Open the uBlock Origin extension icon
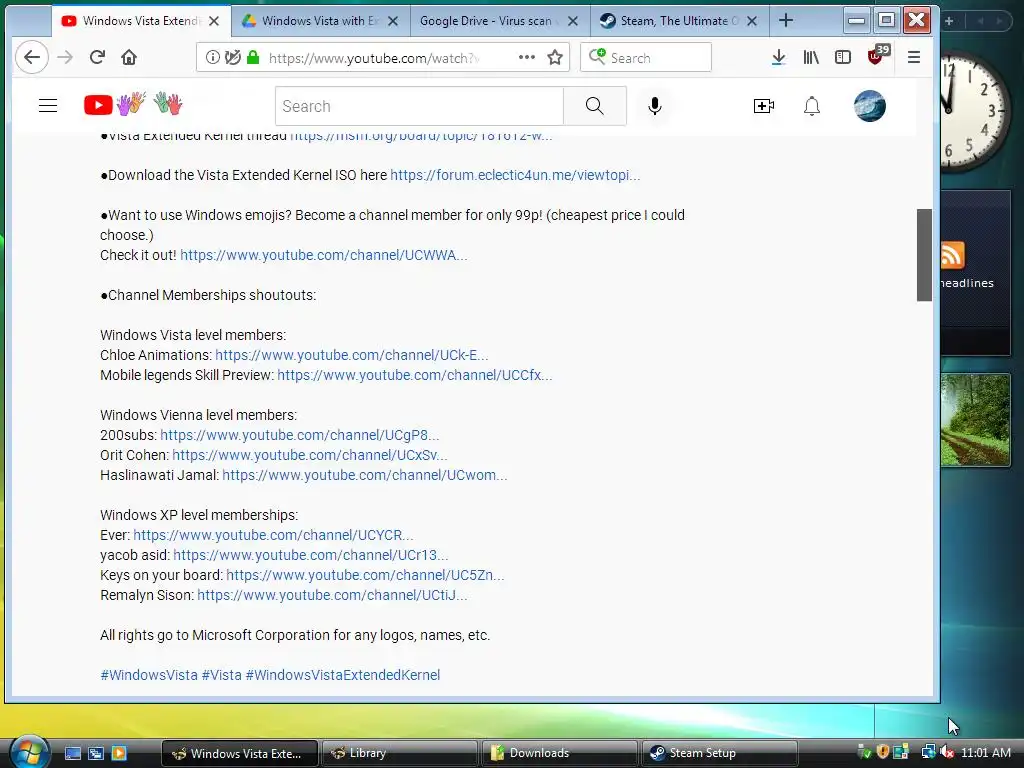The width and height of the screenshot is (1024, 768). (x=877, y=56)
